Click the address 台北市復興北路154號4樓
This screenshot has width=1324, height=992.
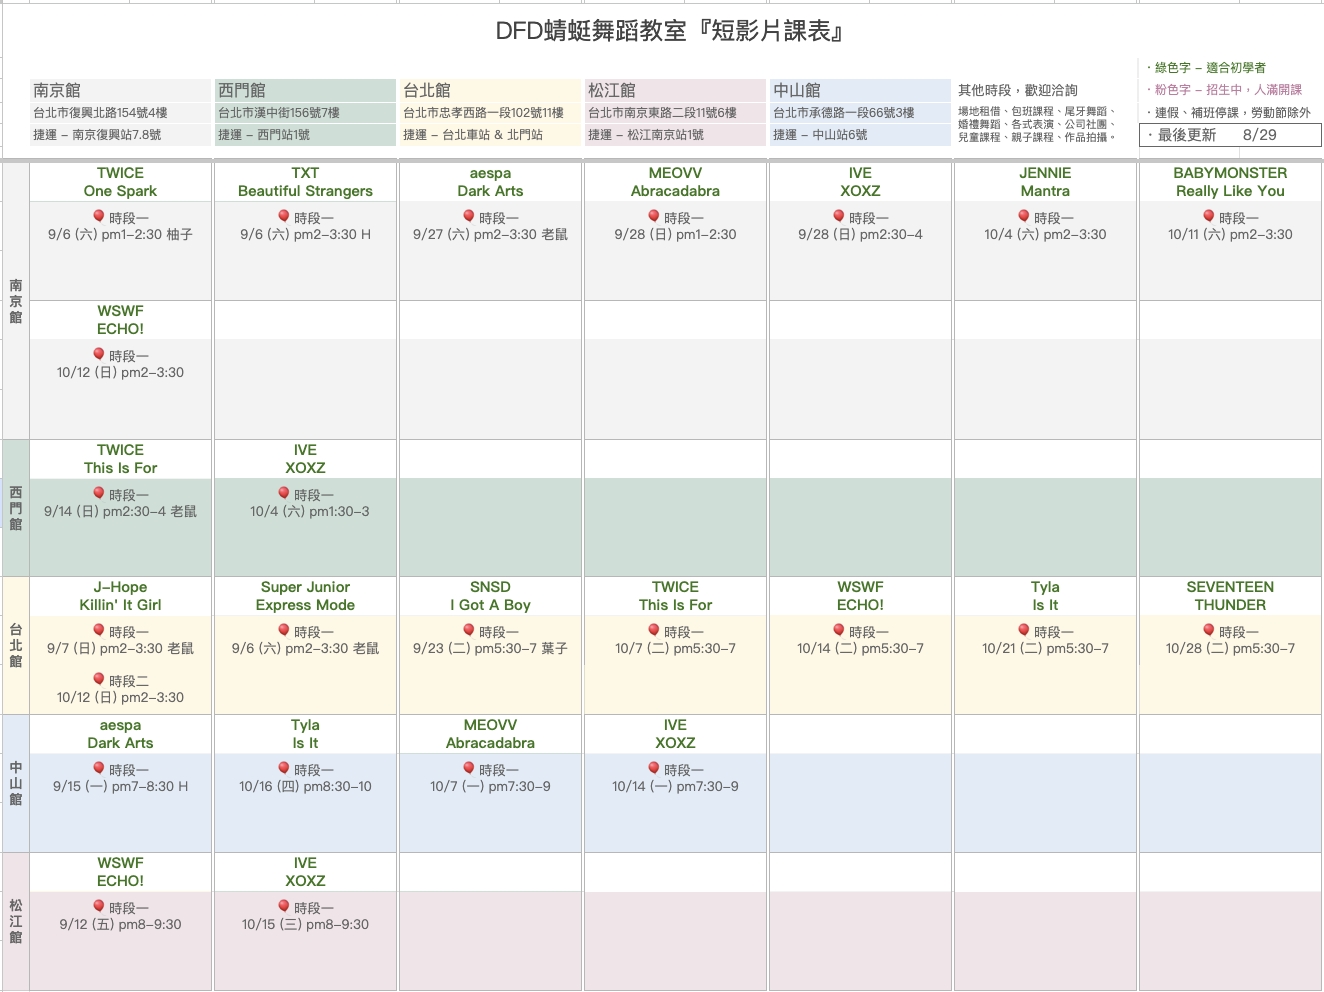click(x=100, y=113)
